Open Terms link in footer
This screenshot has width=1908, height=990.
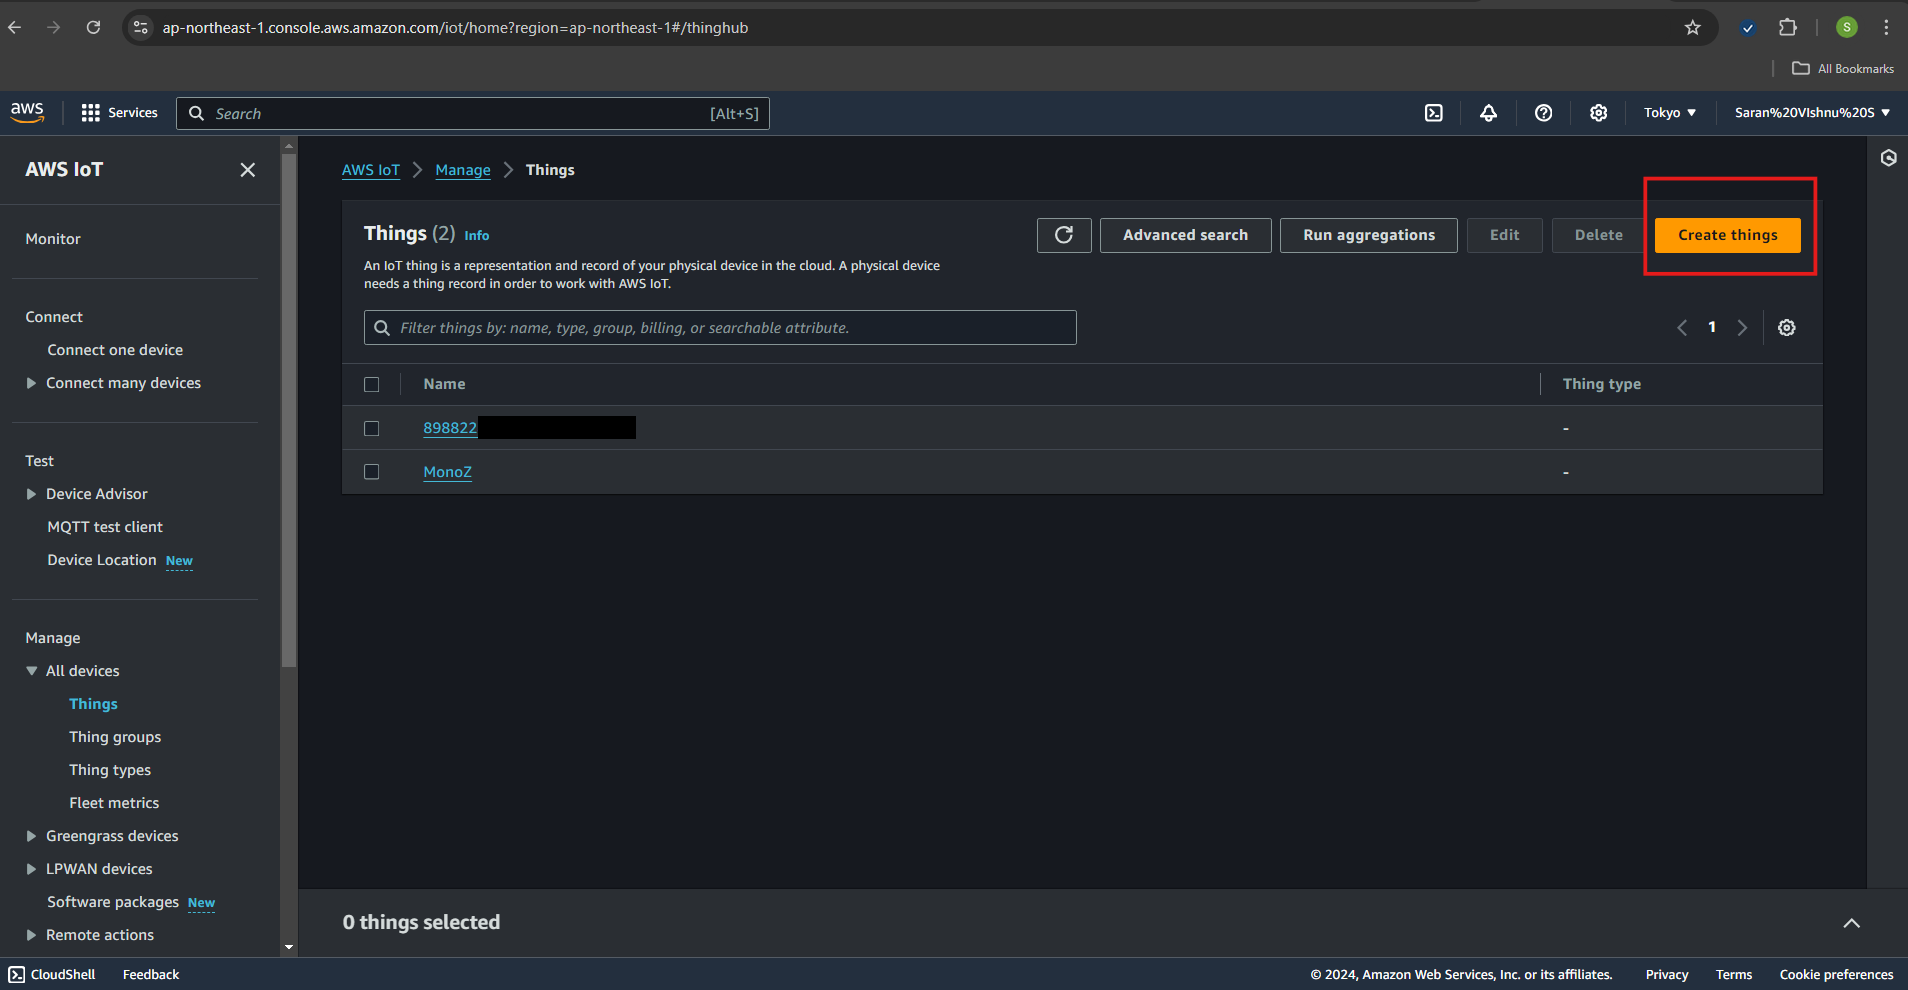tap(1734, 974)
